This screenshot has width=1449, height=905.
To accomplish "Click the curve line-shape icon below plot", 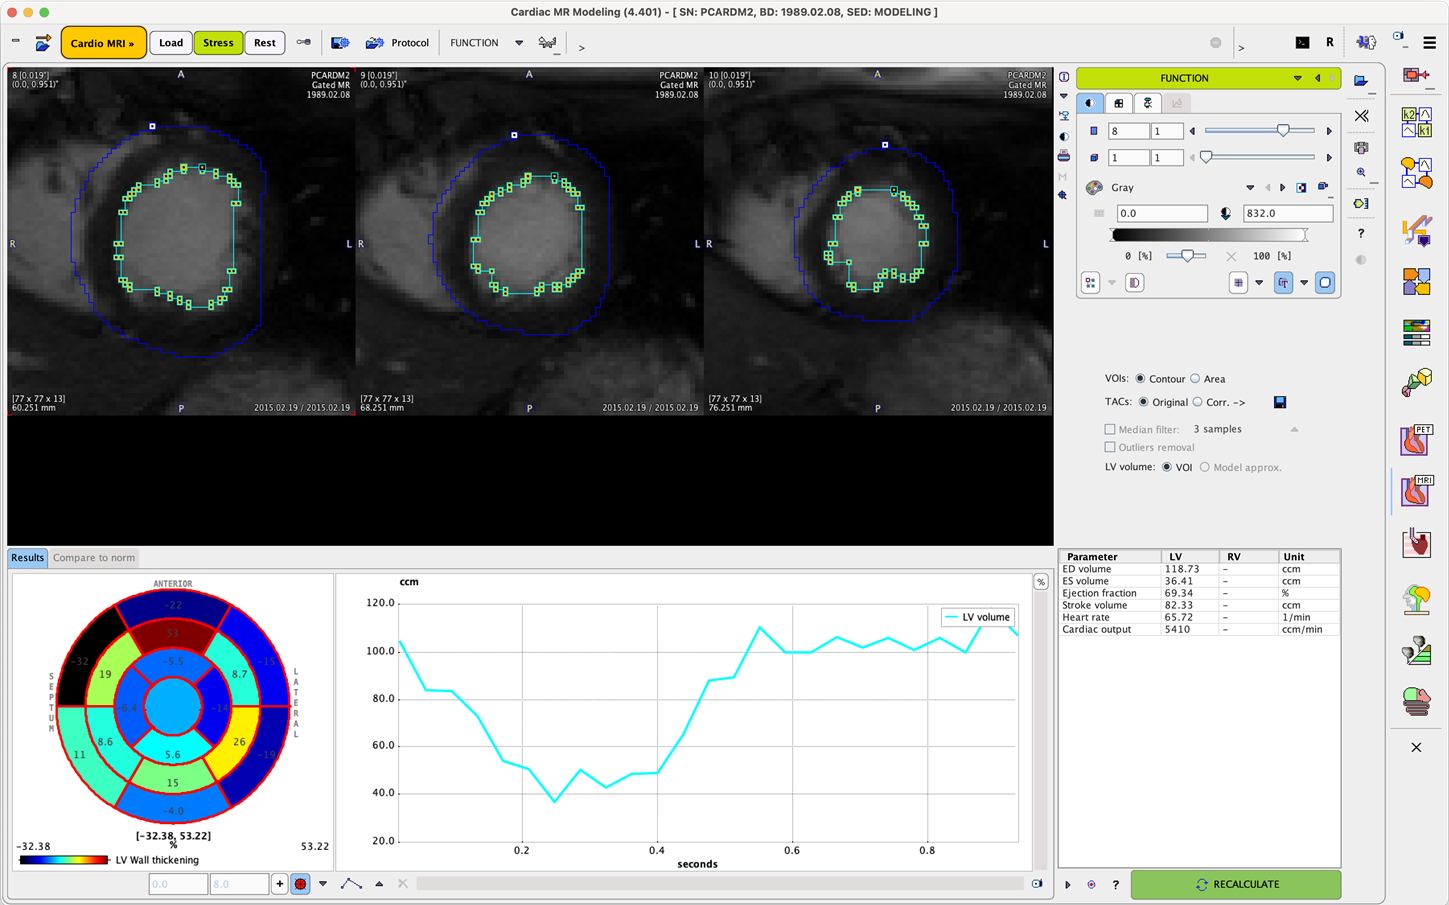I will [351, 884].
